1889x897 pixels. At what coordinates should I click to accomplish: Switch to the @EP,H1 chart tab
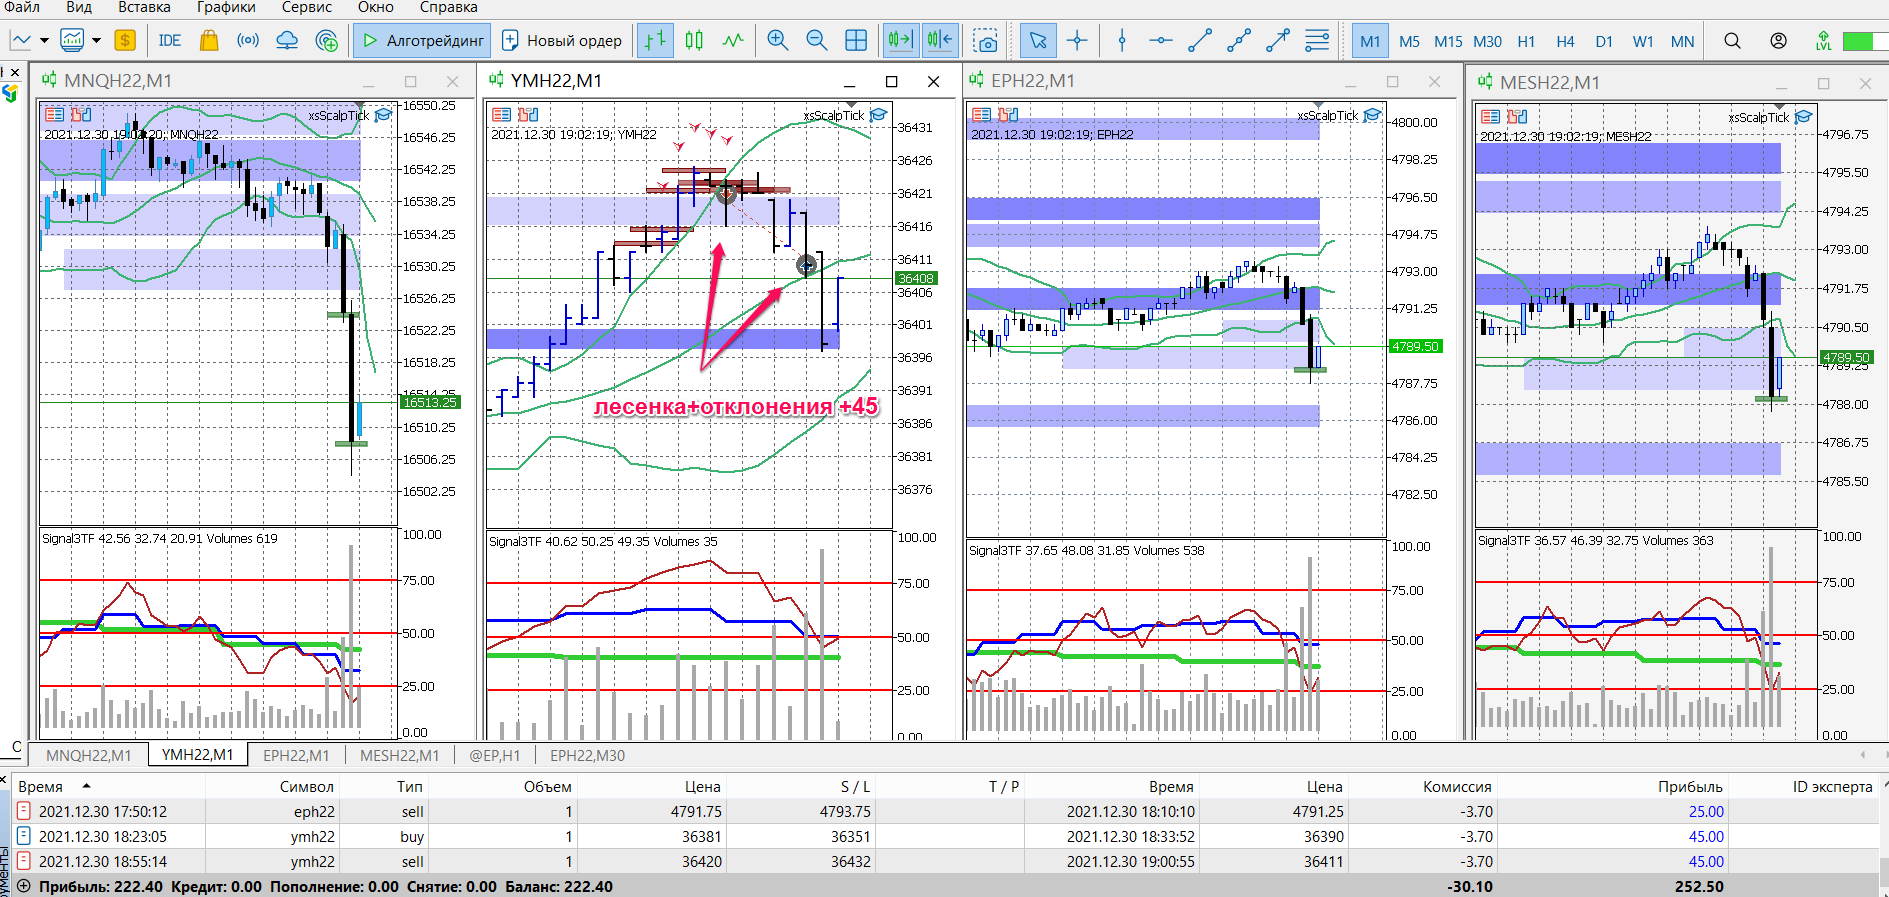click(495, 755)
